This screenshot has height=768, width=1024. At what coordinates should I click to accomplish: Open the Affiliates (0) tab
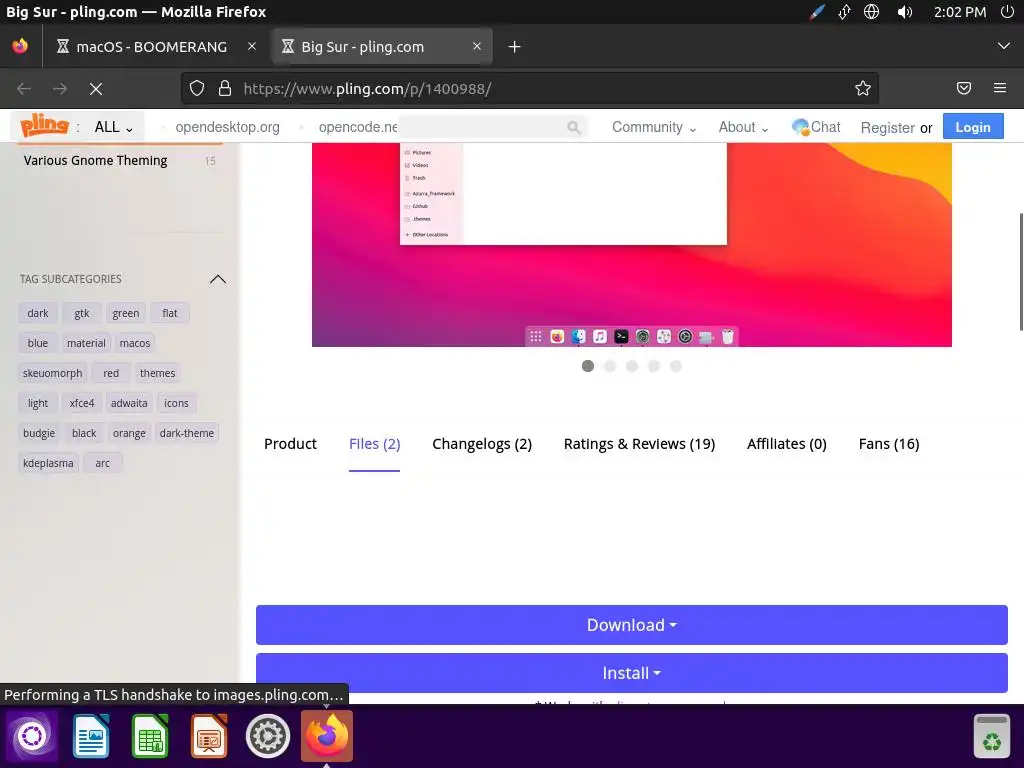[787, 444]
